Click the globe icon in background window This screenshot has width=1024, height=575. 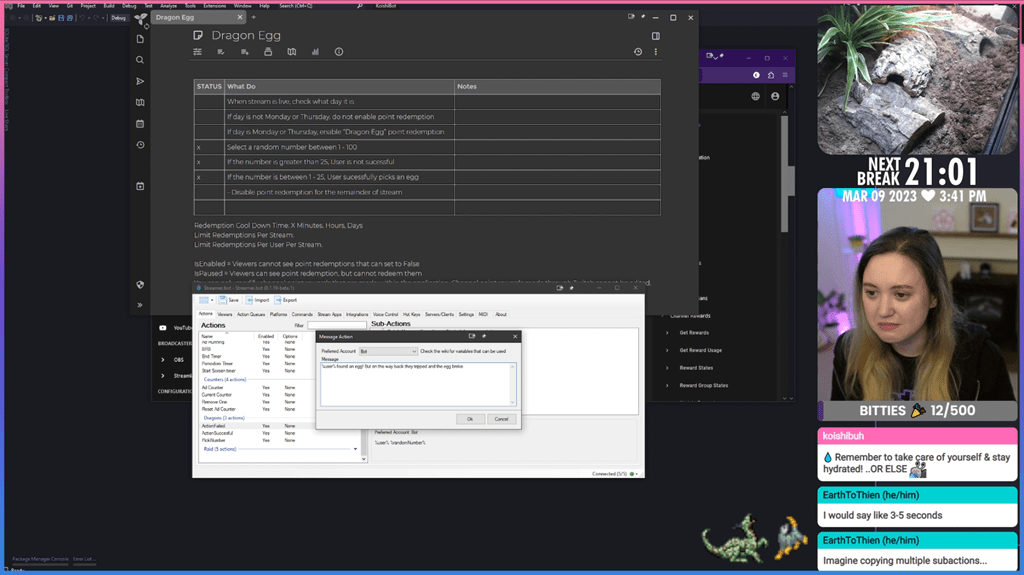756,96
